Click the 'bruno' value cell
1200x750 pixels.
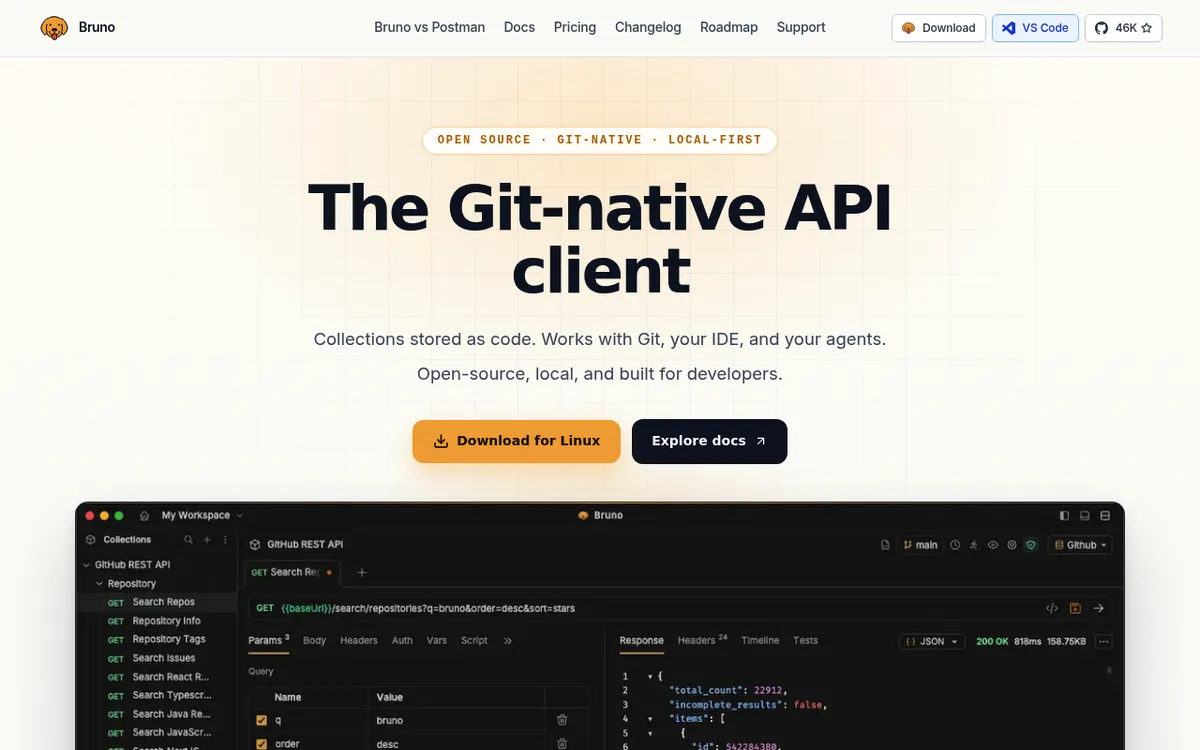tap(456, 720)
